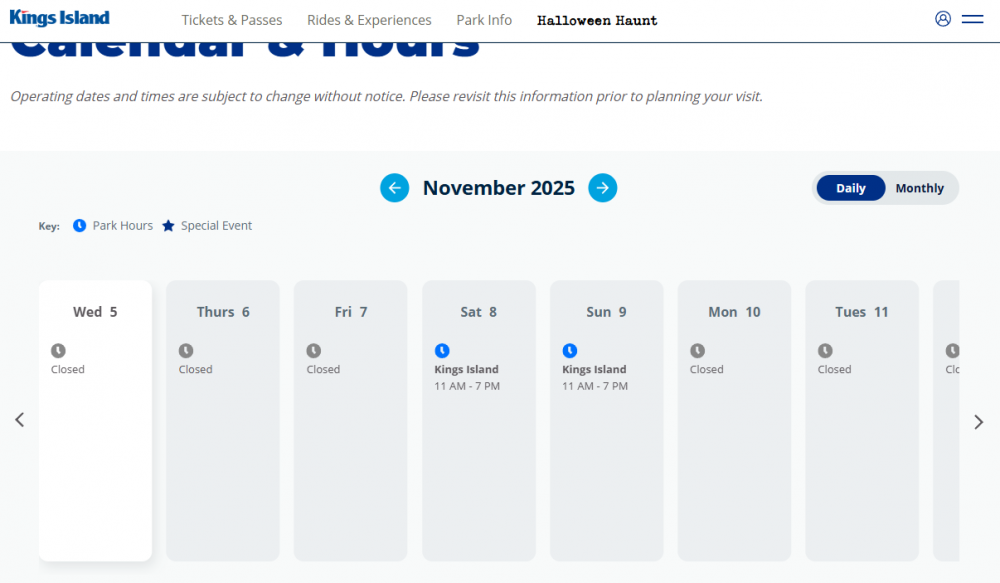Open the Park Info menu
1000x583 pixels.
click(484, 20)
